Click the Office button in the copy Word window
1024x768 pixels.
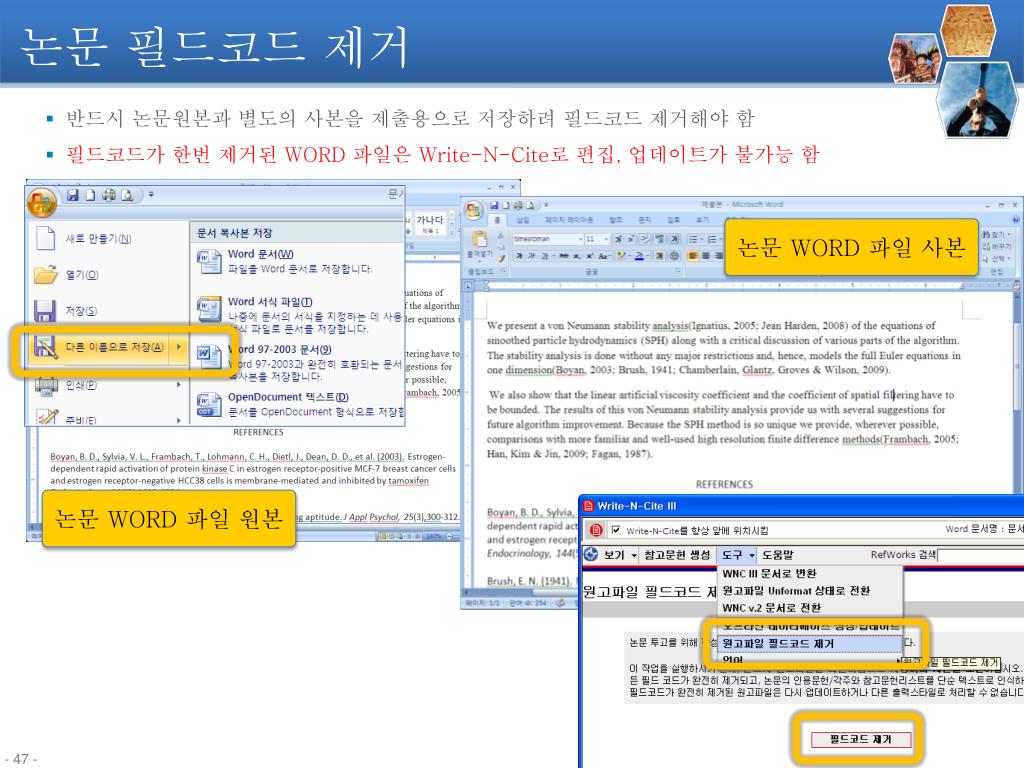click(x=473, y=210)
